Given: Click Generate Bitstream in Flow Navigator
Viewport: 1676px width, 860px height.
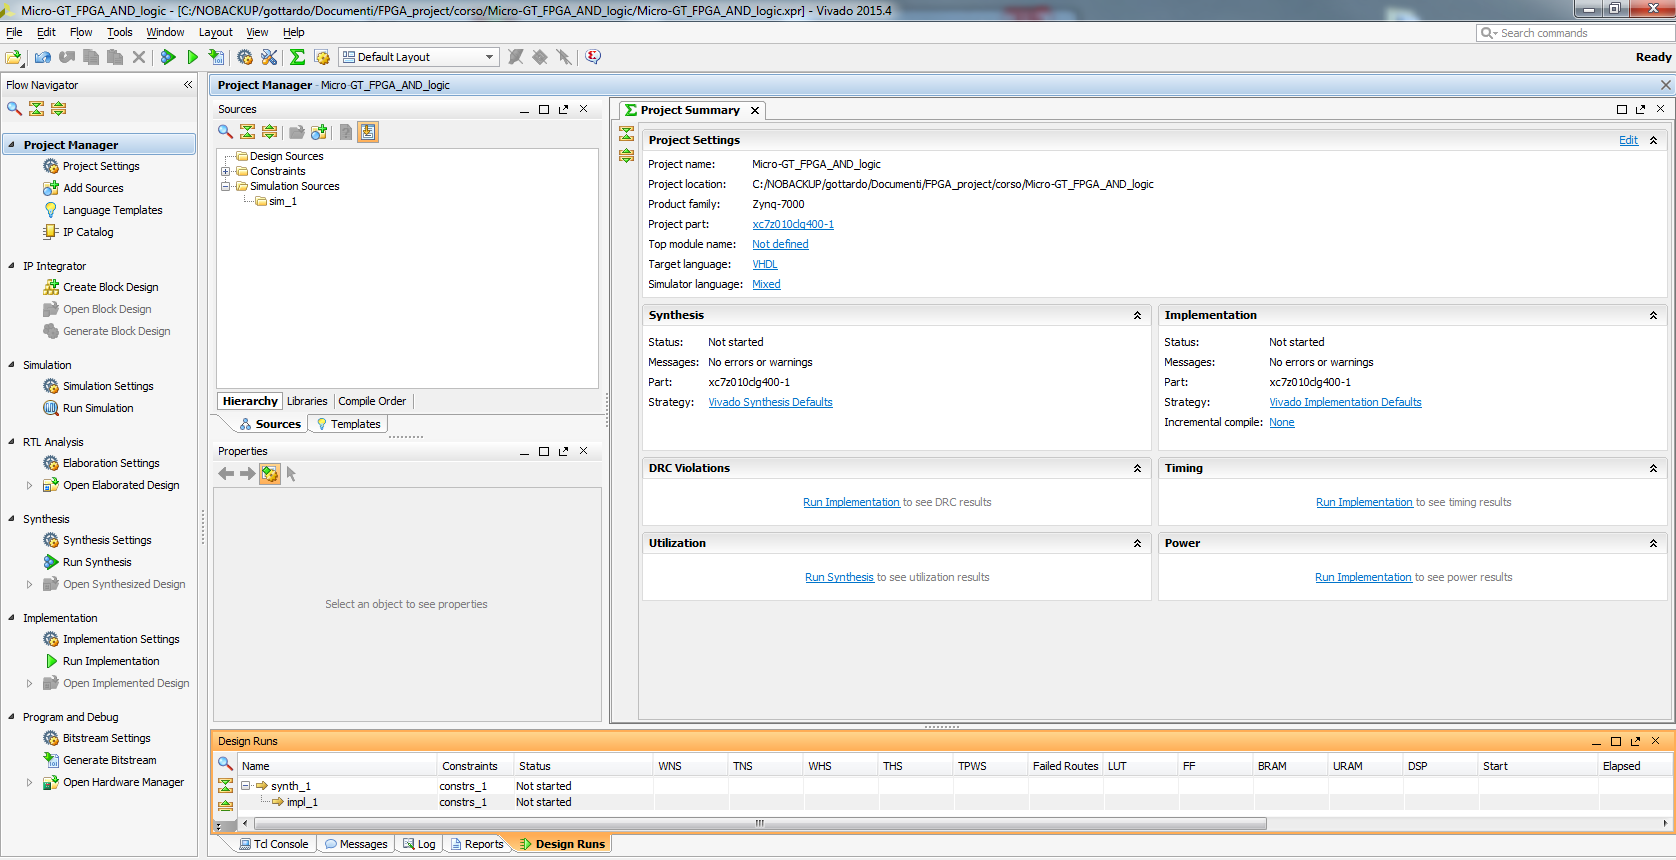Looking at the screenshot, I should (109, 760).
